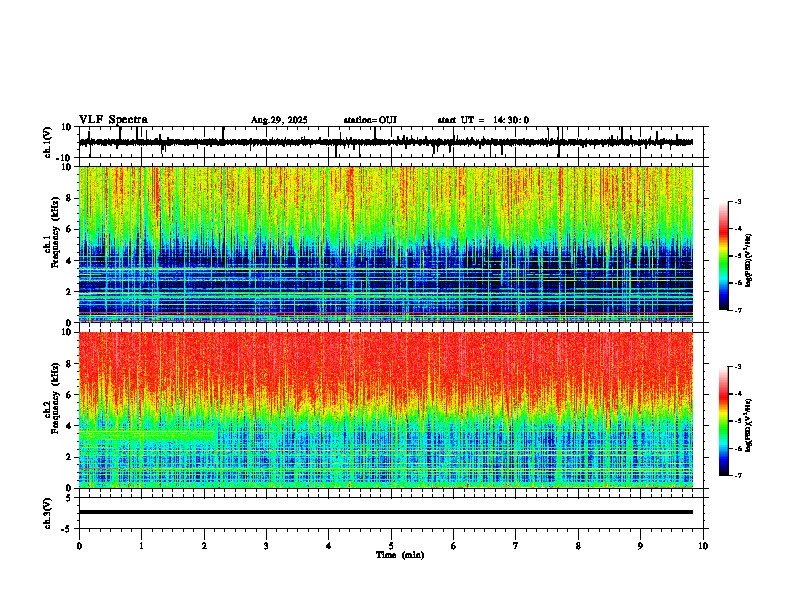Click time axis tick label '9'
The image size is (792, 612).
640,546
